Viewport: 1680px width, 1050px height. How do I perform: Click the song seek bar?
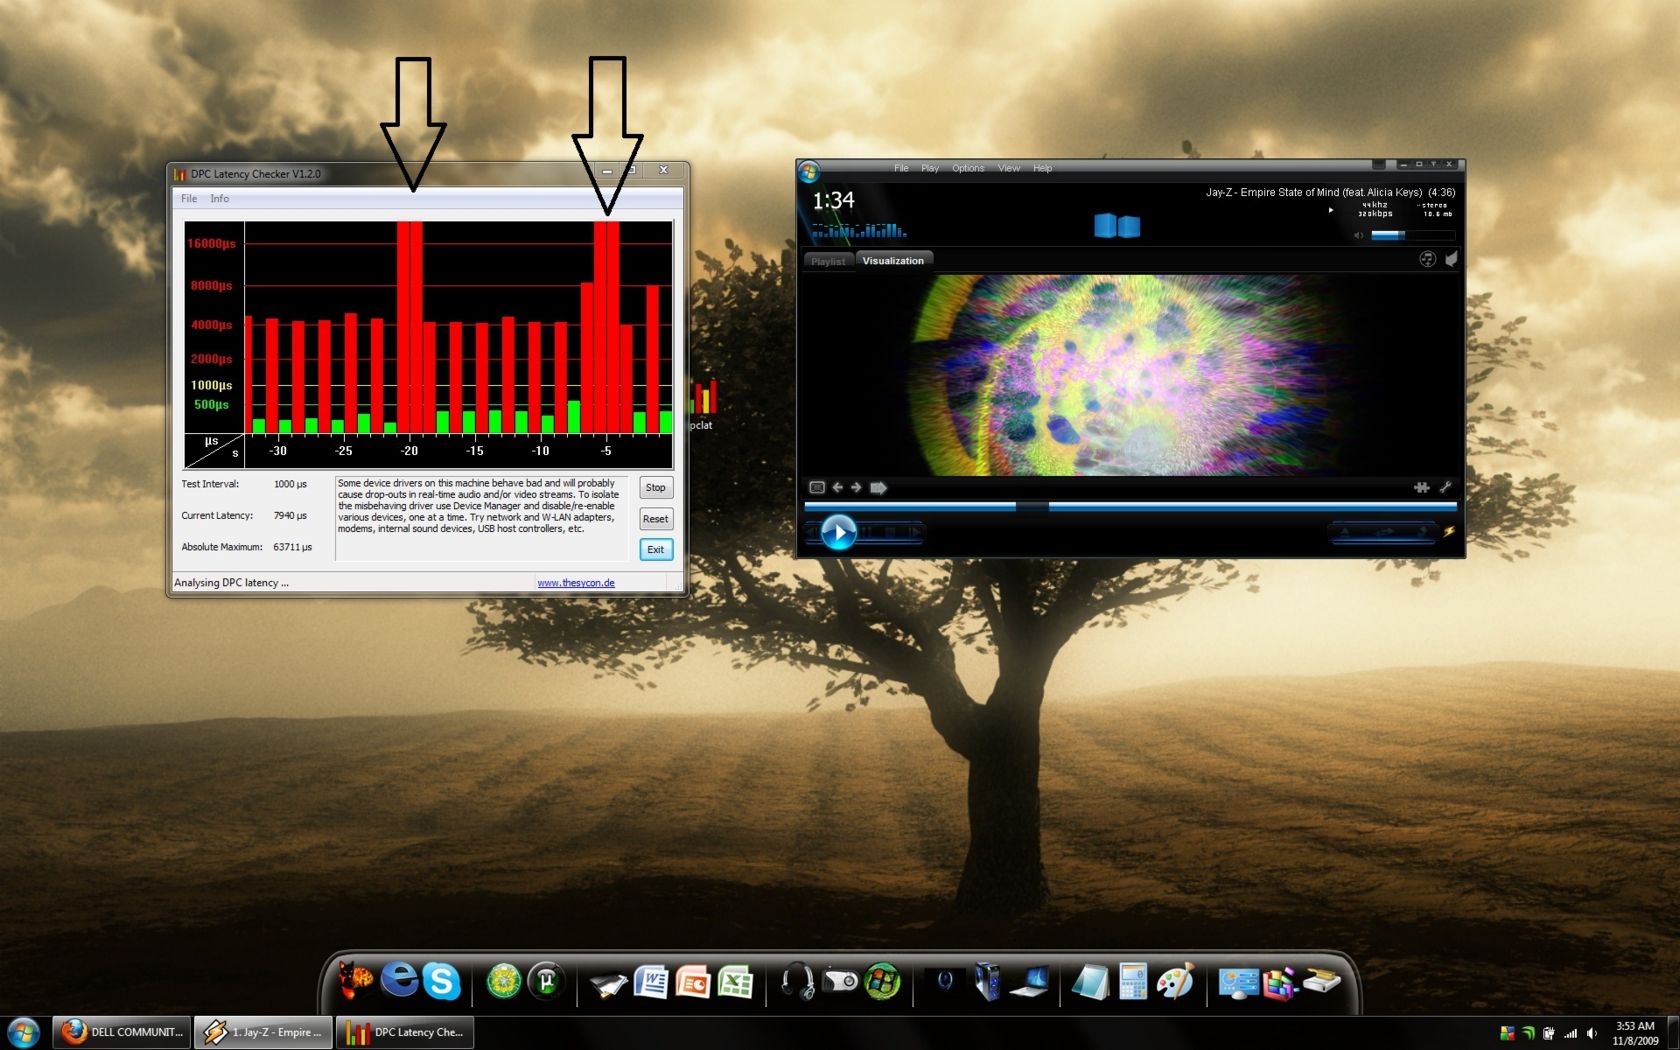click(x=1130, y=507)
